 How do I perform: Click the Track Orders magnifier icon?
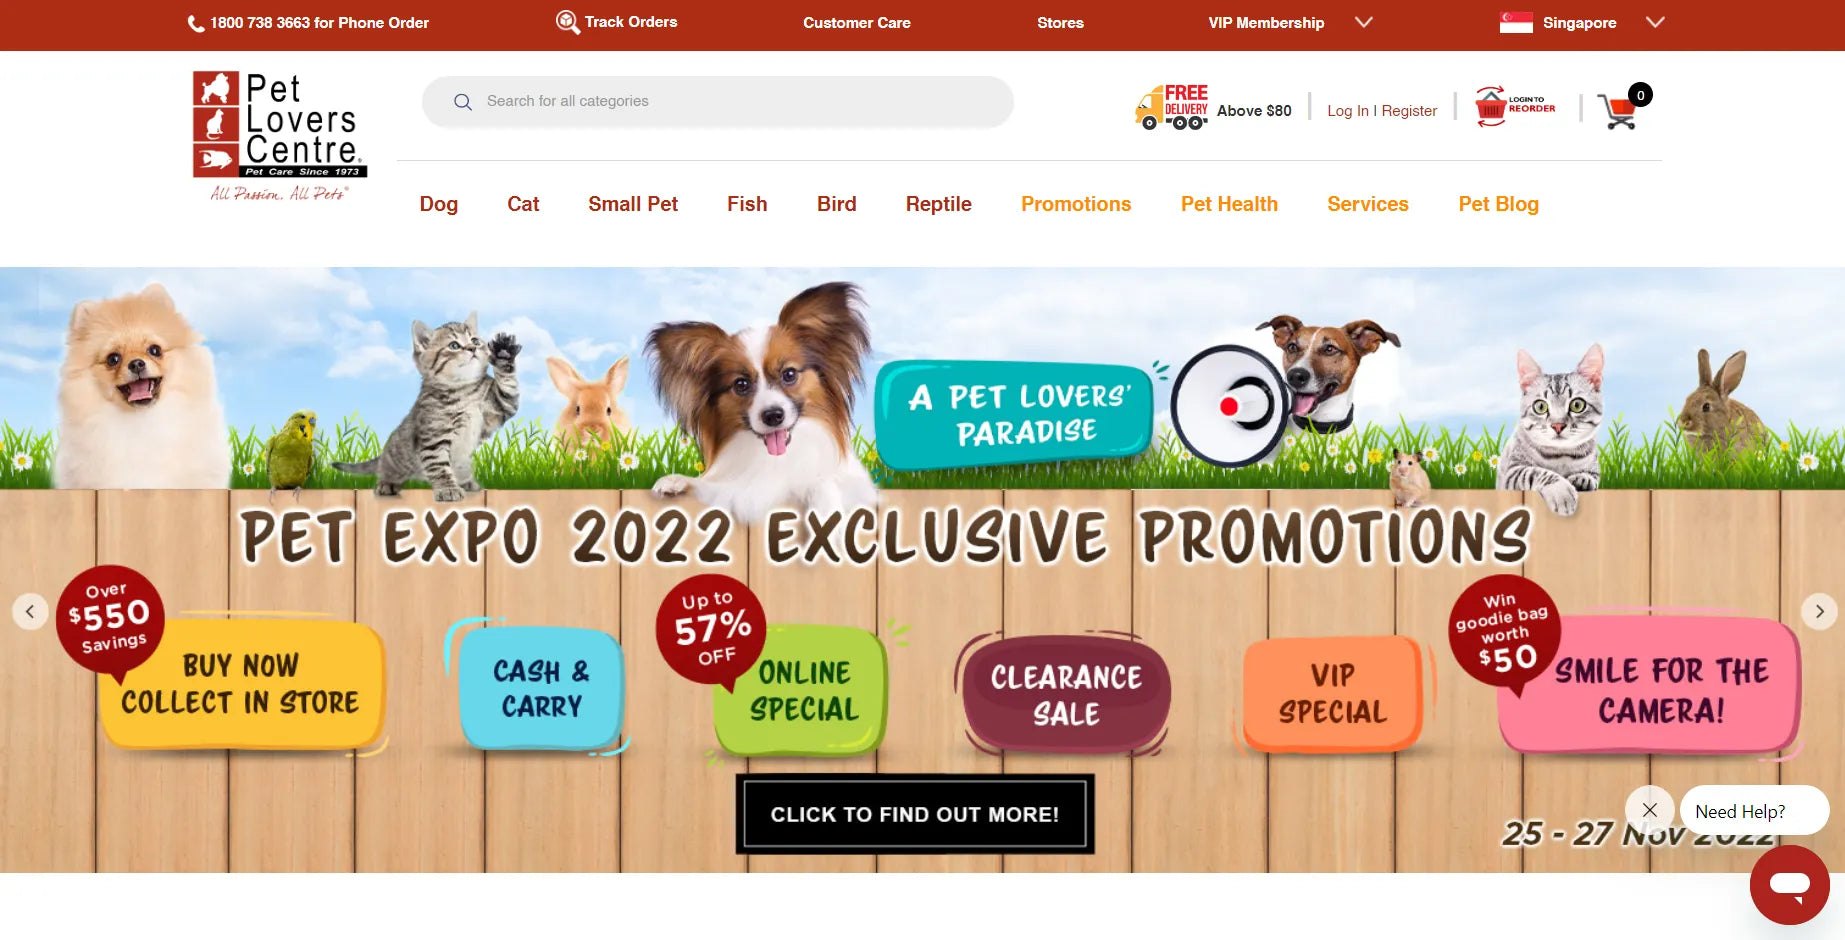[567, 22]
